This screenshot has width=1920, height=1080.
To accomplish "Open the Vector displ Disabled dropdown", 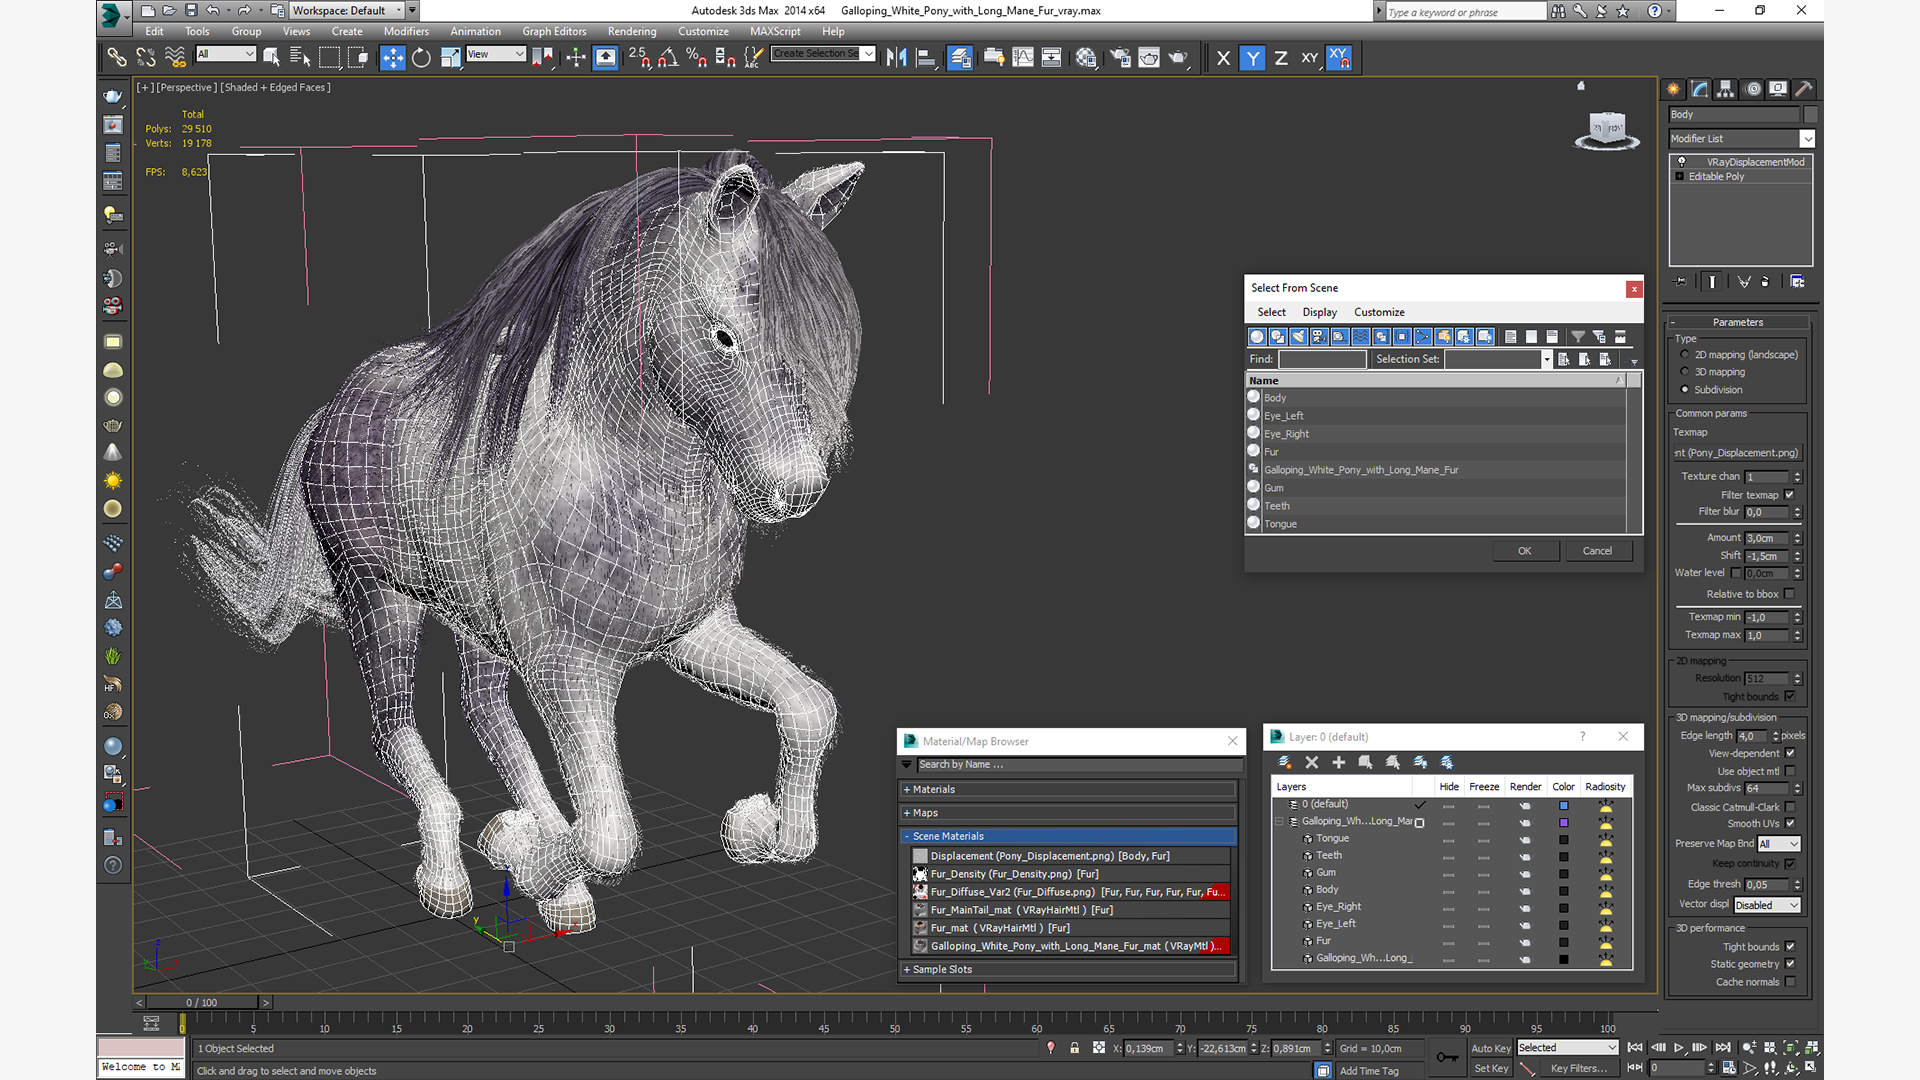I will [1767, 905].
